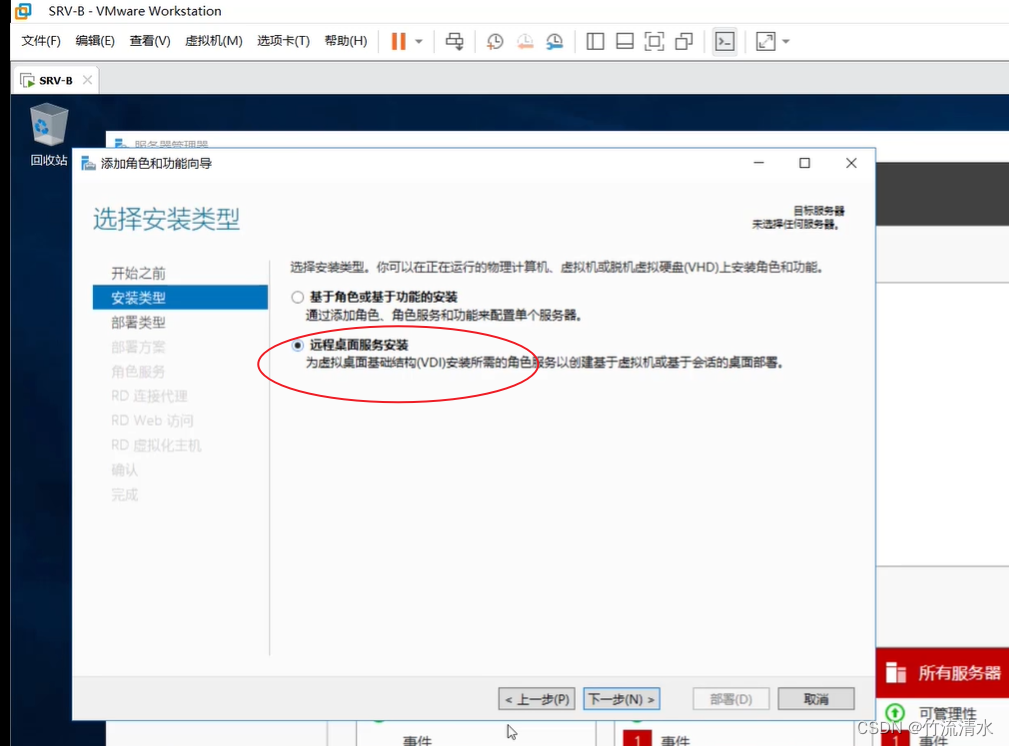Screen dimensions: 1009x746
Task: Expand the stretch display dropdown arrow
Action: (786, 42)
